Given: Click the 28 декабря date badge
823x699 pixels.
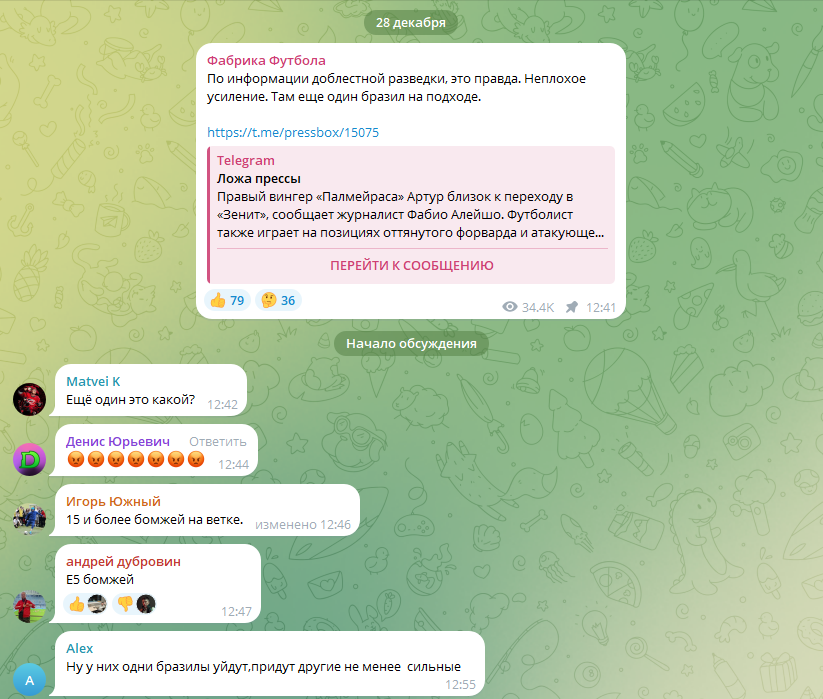Looking at the screenshot, I should tap(411, 23).
